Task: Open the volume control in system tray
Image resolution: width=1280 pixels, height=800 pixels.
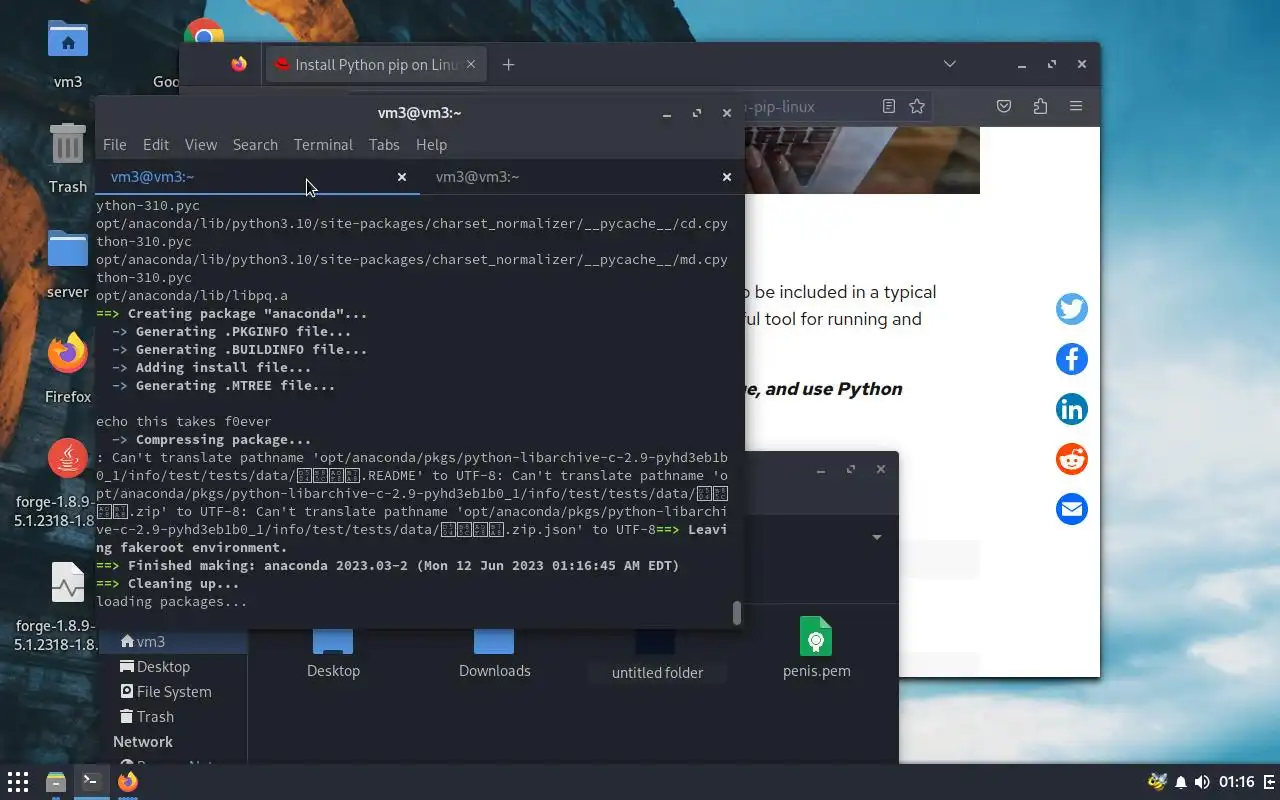Action: [1202, 782]
